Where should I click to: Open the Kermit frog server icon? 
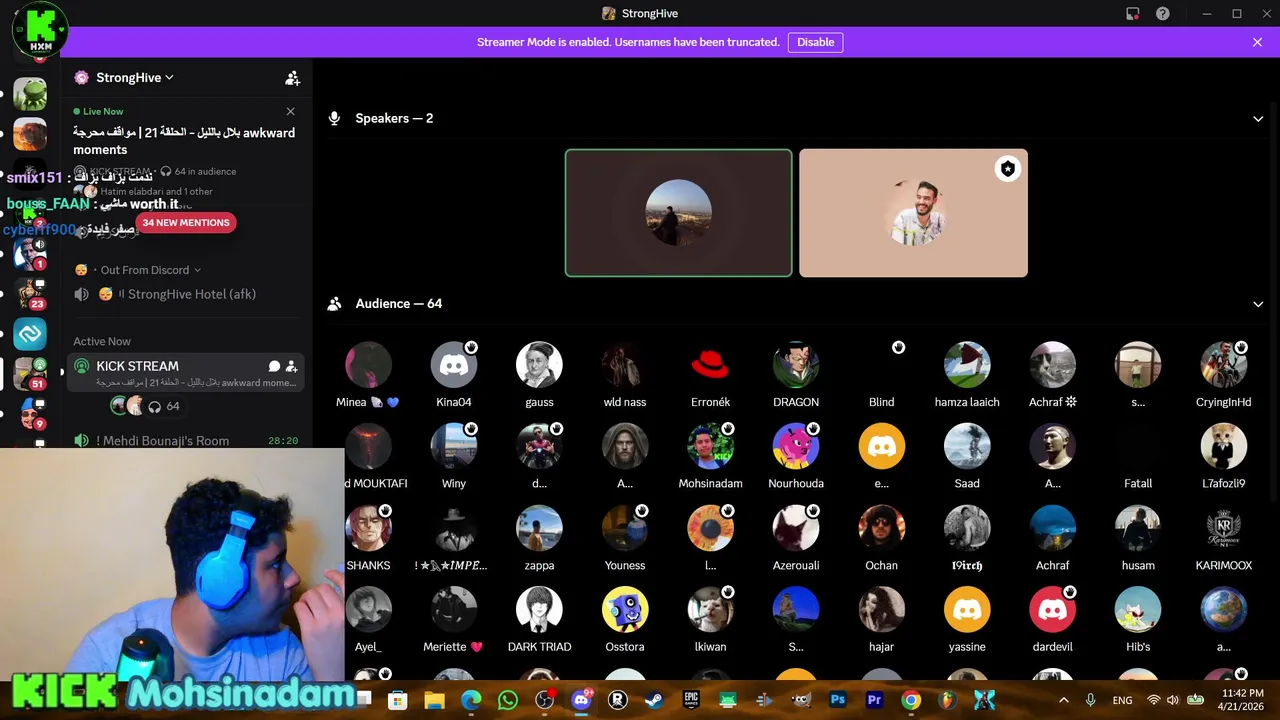[x=30, y=95]
